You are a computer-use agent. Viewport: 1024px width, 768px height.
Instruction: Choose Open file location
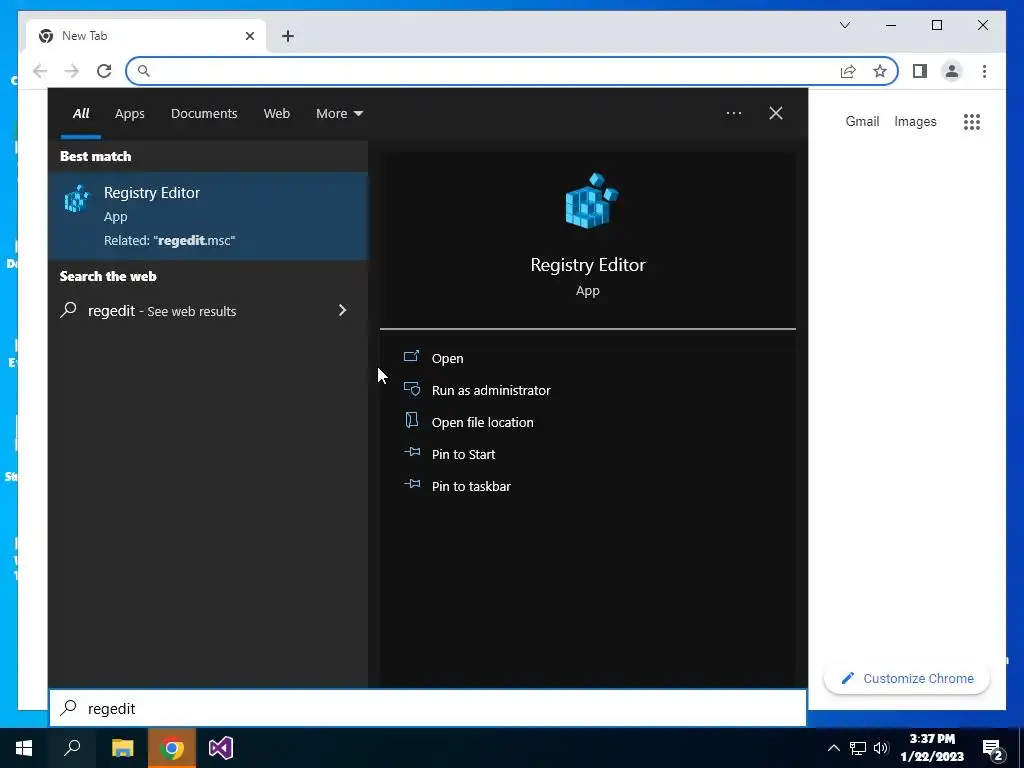point(483,422)
